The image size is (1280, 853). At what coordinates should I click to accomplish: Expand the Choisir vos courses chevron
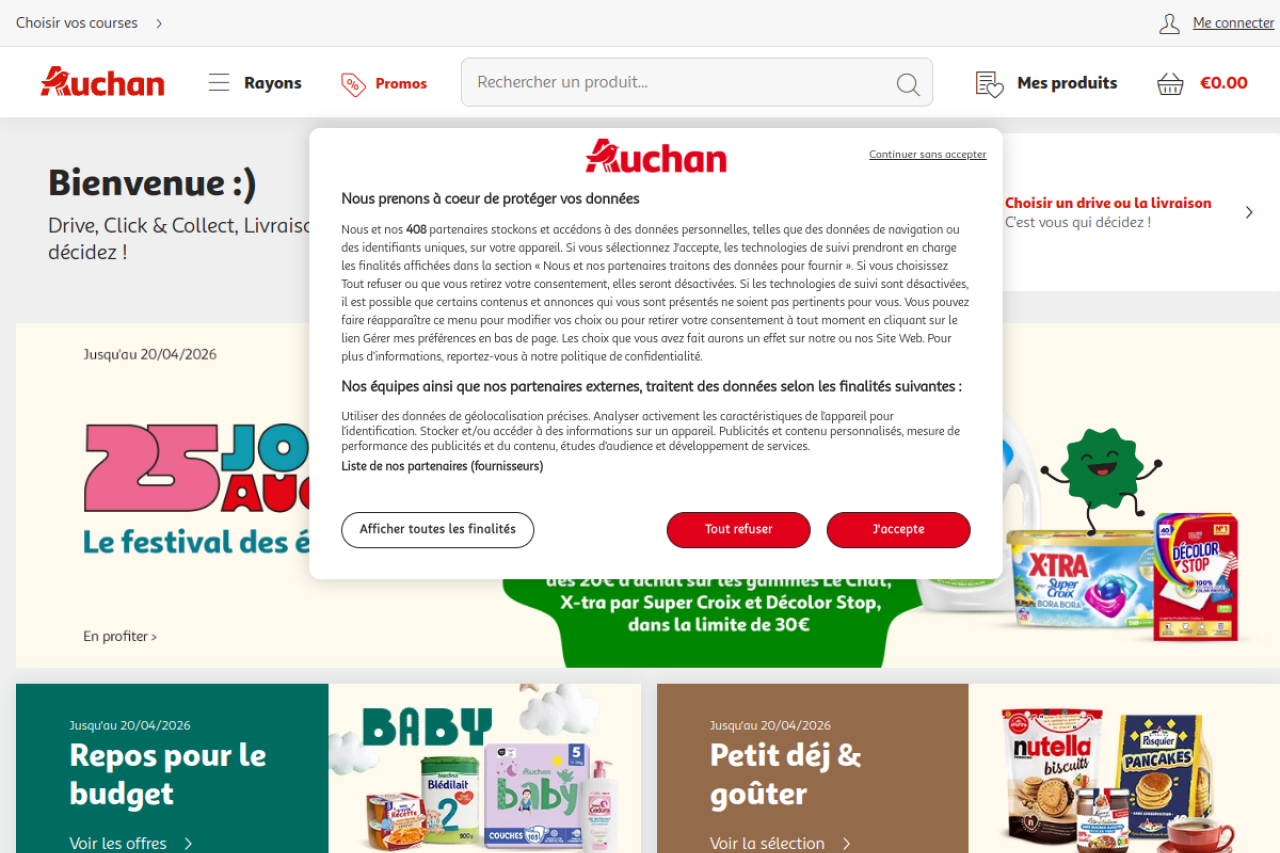(x=159, y=23)
